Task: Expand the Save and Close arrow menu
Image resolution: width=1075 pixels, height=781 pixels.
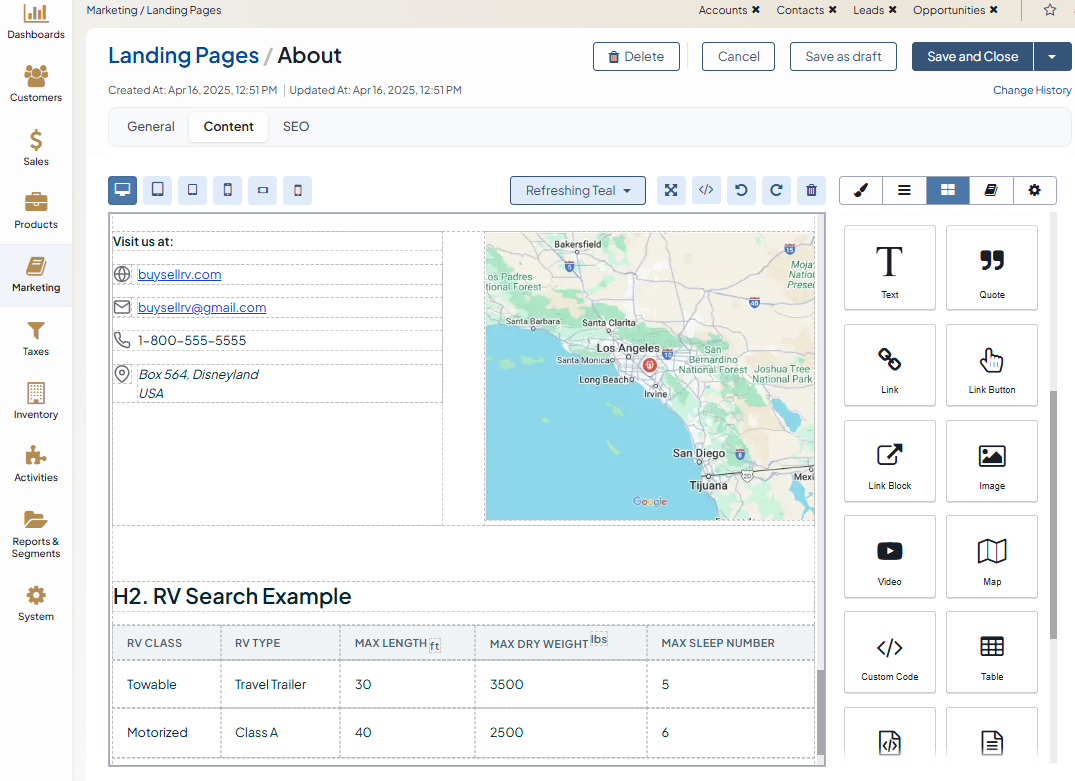Action: (1052, 57)
